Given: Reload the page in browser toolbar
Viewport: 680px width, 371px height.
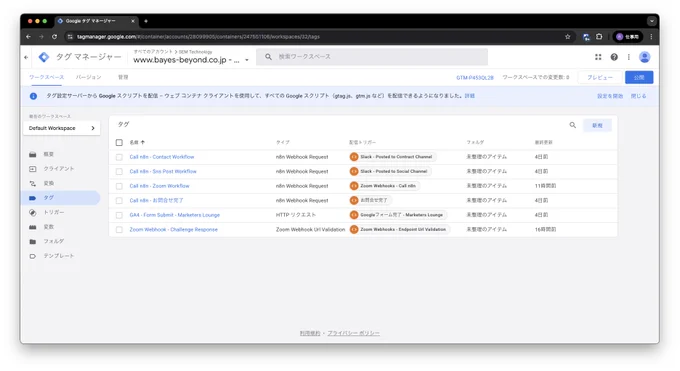Looking at the screenshot, I should tap(54, 37).
